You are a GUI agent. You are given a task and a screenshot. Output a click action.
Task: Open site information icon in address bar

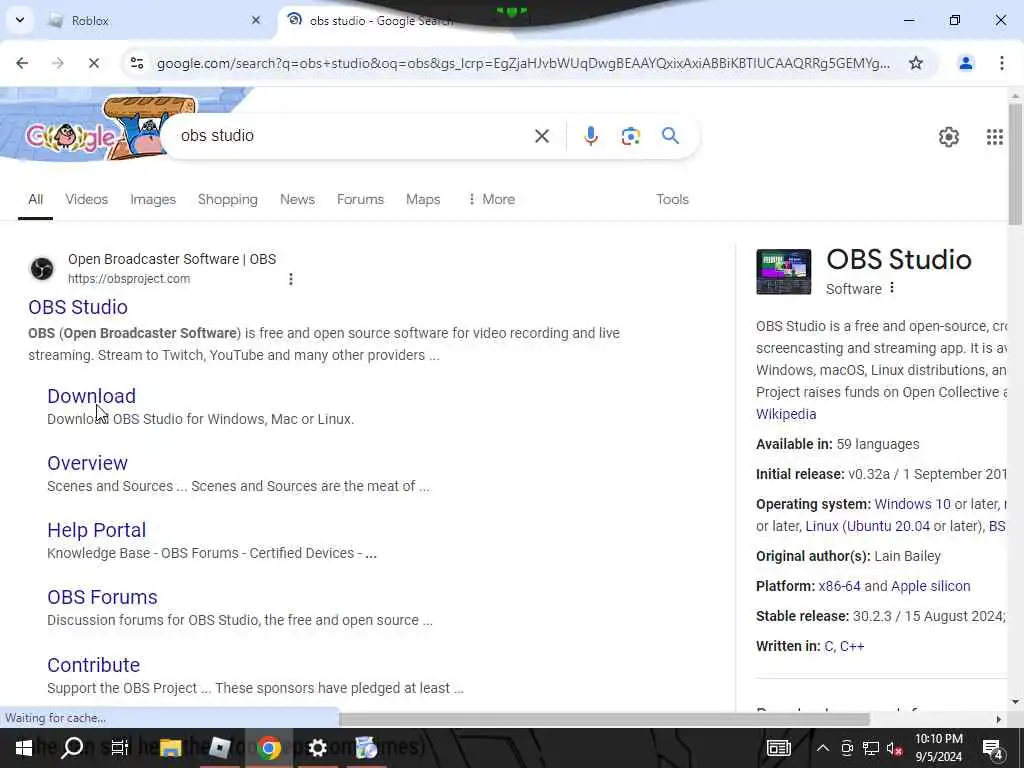coord(137,63)
